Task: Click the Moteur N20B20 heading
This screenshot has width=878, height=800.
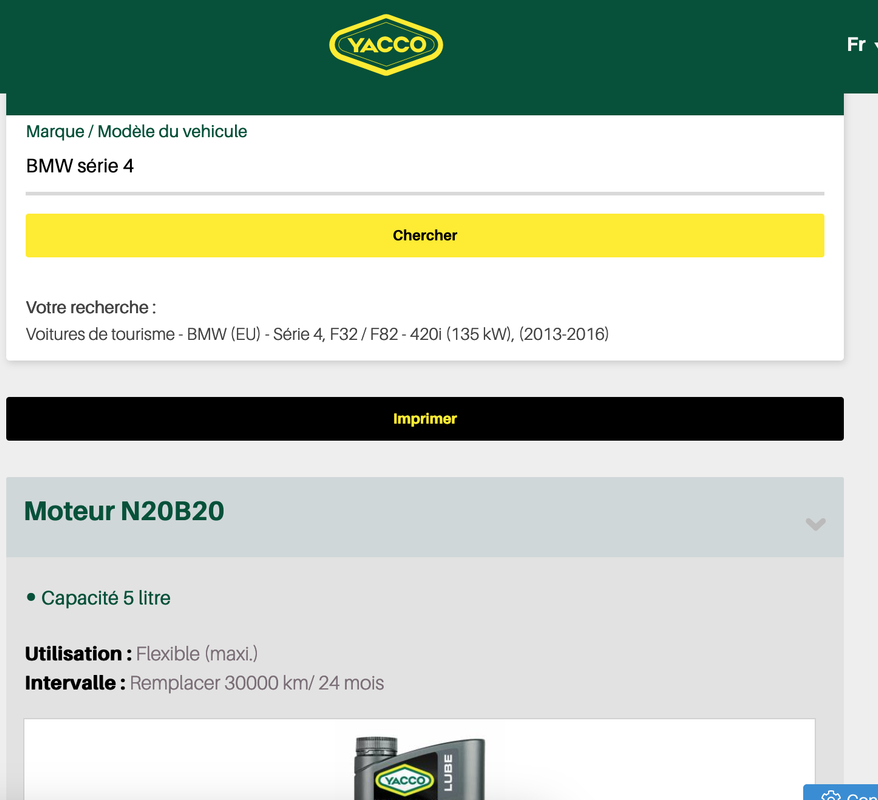Action: (124, 511)
